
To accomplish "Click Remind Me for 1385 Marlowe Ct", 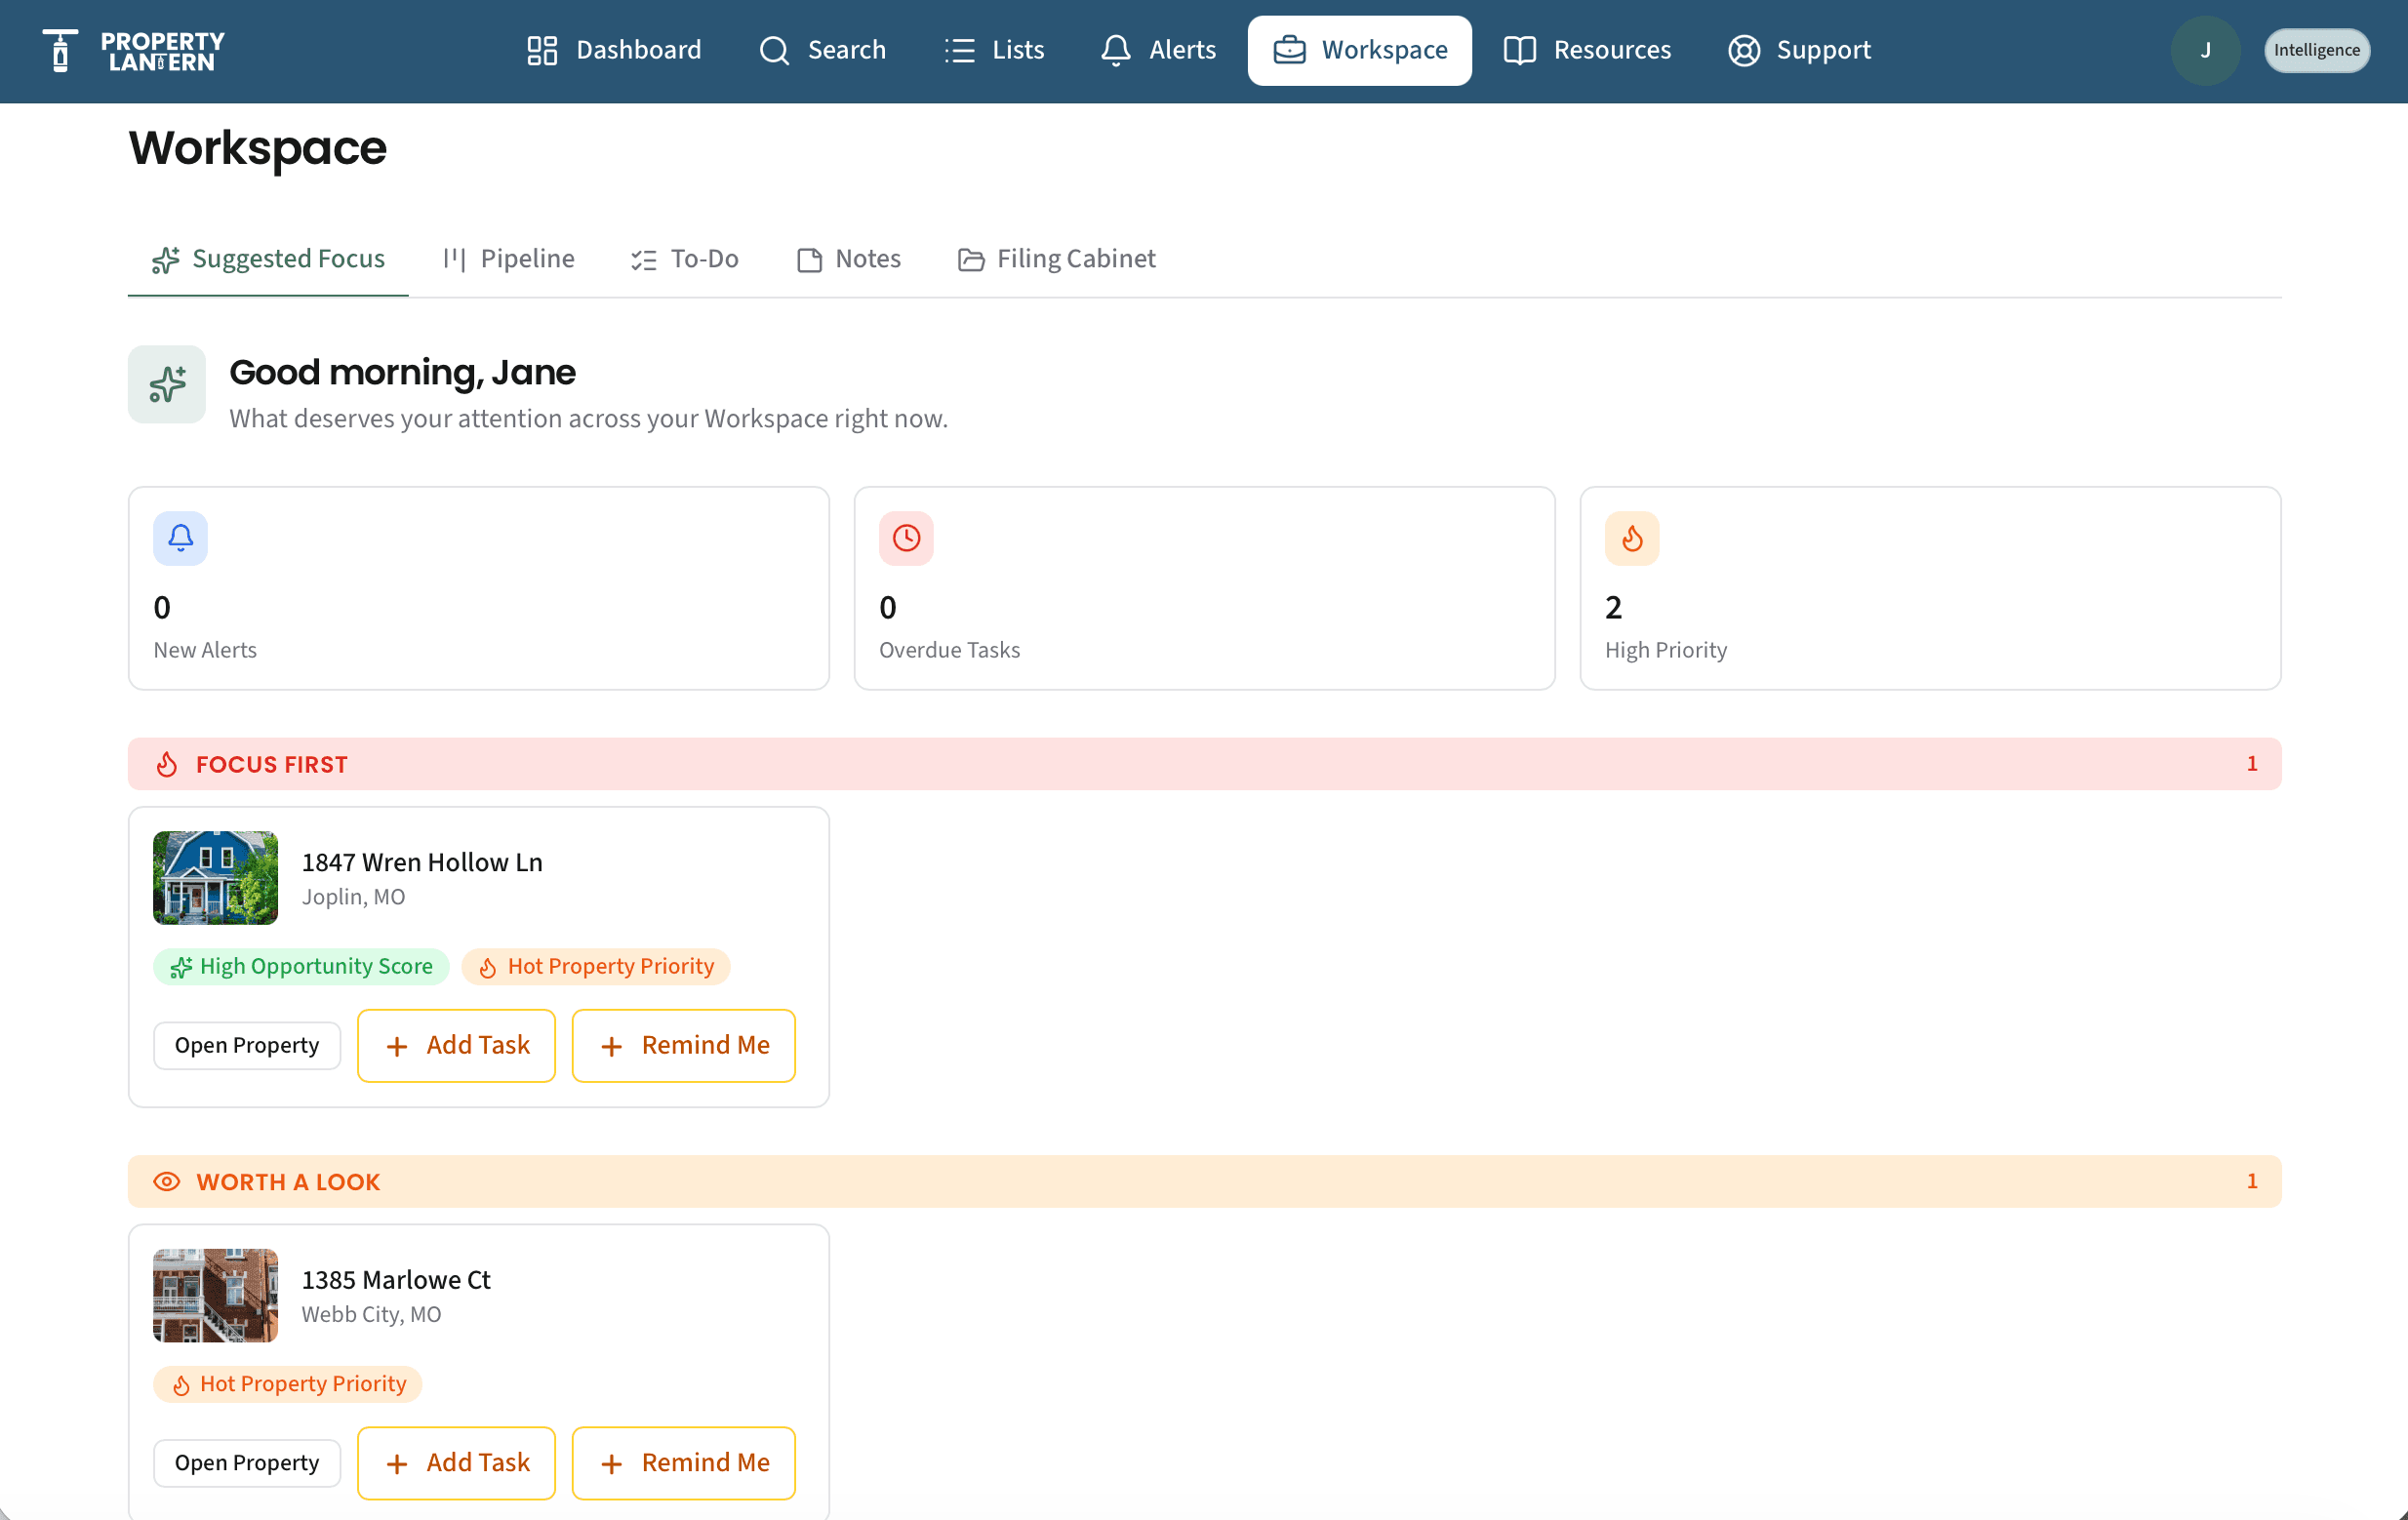I will point(684,1464).
